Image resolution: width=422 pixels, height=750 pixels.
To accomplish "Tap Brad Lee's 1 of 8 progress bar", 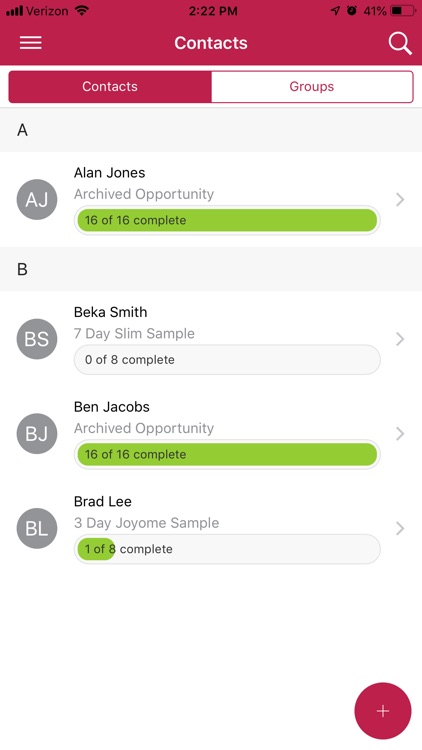I will (x=227, y=549).
